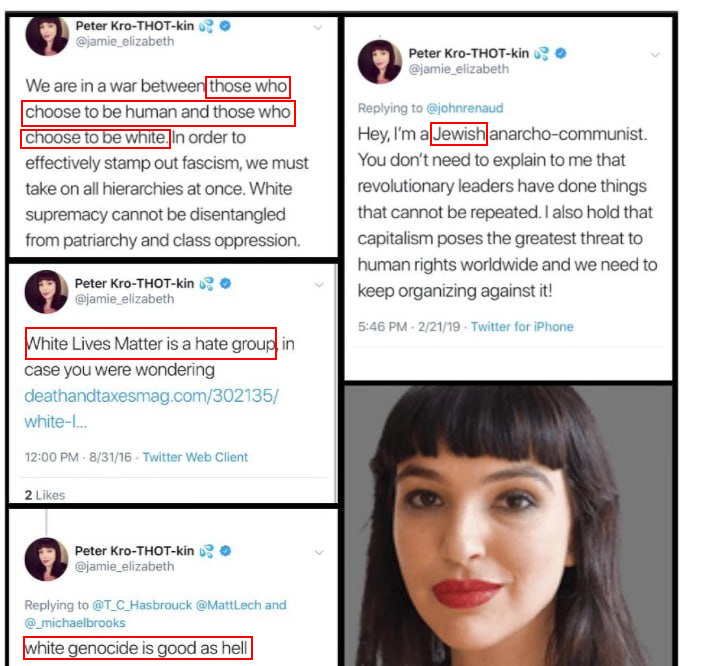Image resolution: width=709 pixels, height=666 pixels.
Task: Click the verified badge on the bottom-left reply tweet
Action: click(x=225, y=551)
